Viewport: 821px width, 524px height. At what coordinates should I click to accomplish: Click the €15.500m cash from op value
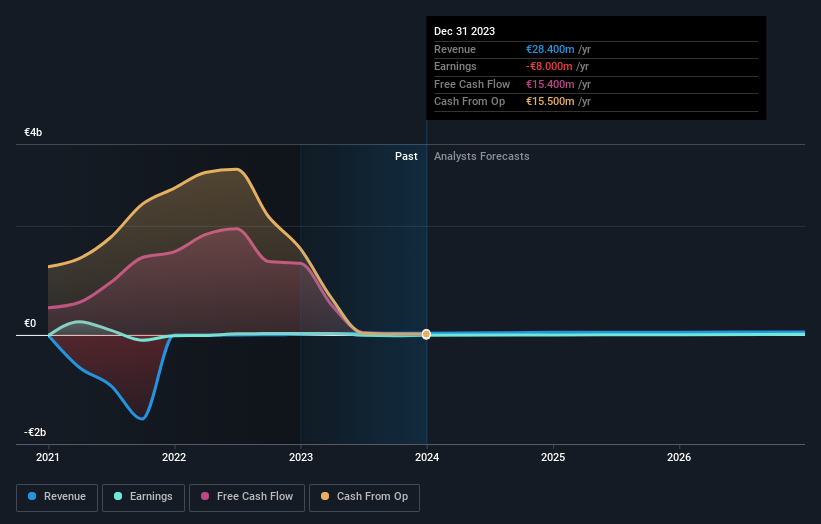pyautogui.click(x=550, y=102)
